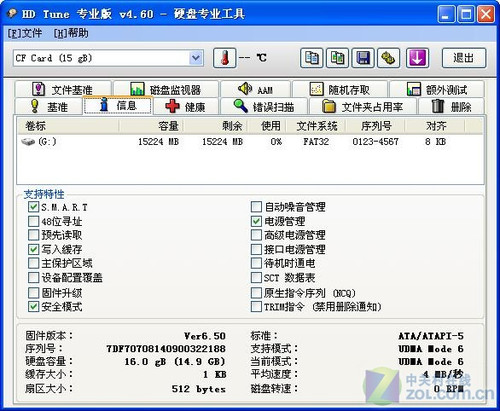The image size is (500, 411).
Task: Close the HD Tune window
Action: pos(486,14)
